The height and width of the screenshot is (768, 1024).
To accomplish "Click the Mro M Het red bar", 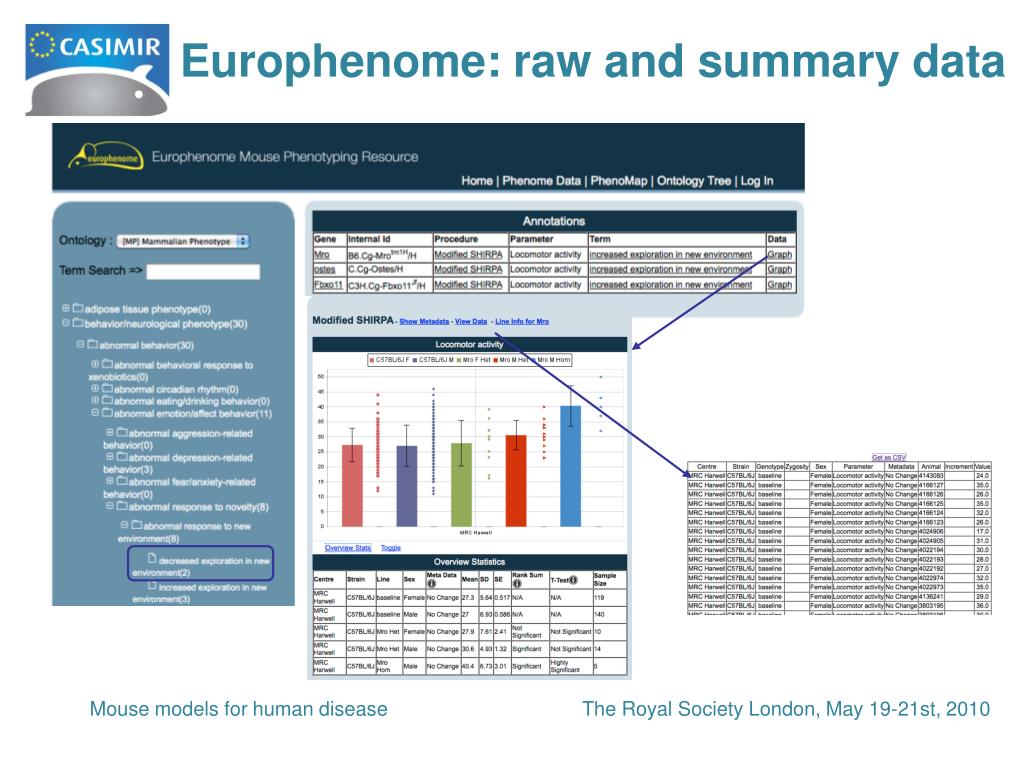I will coord(516,481).
